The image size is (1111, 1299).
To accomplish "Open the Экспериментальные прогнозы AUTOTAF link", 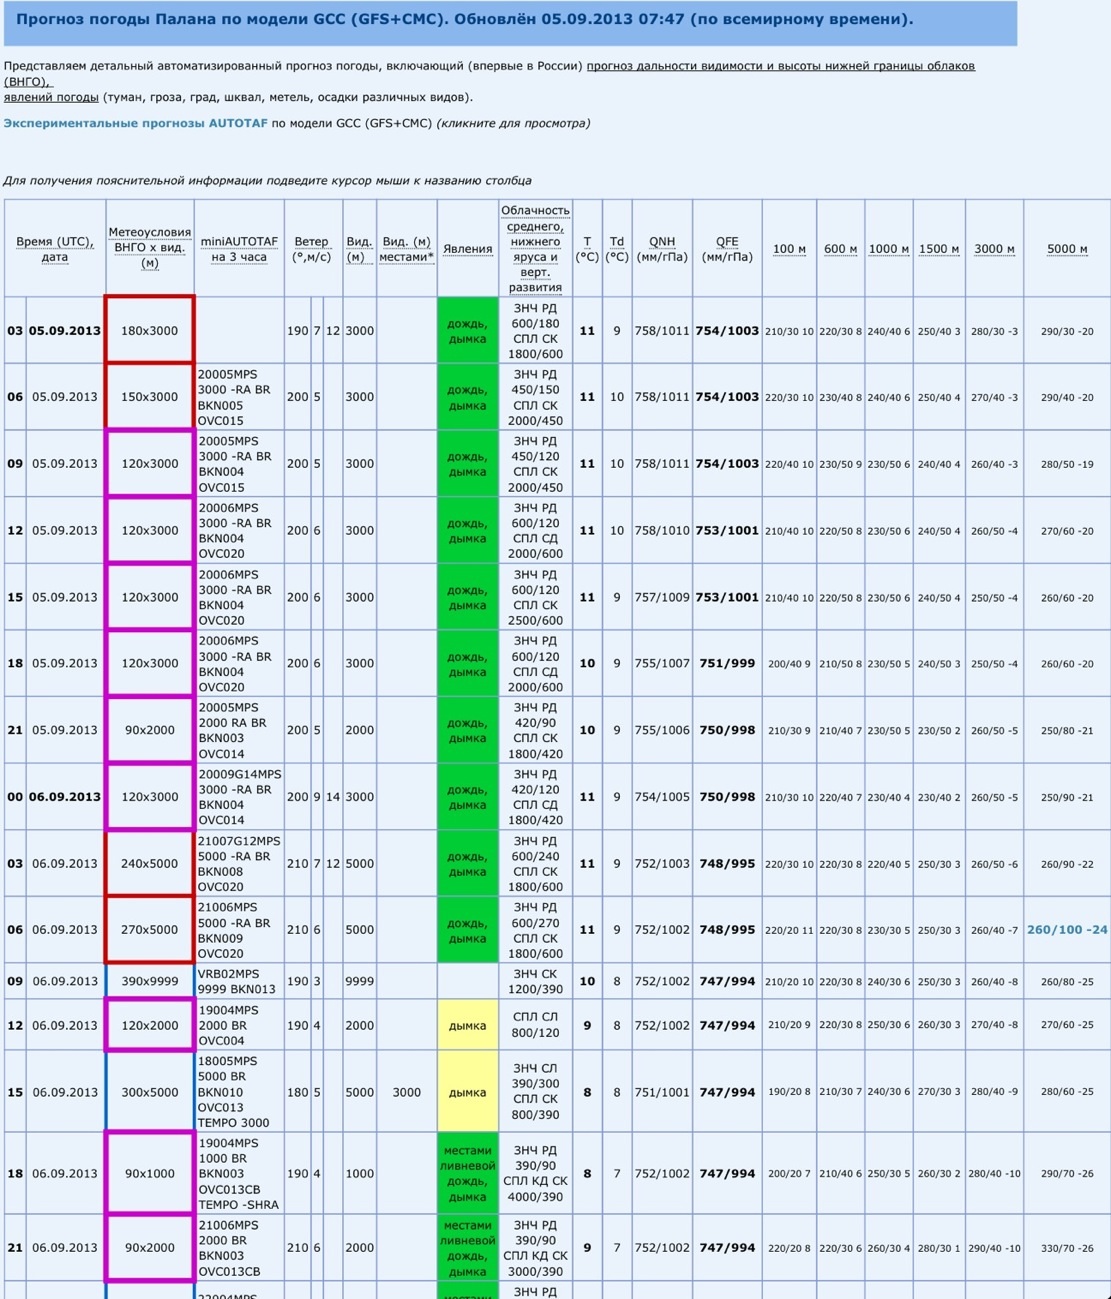I will point(135,123).
